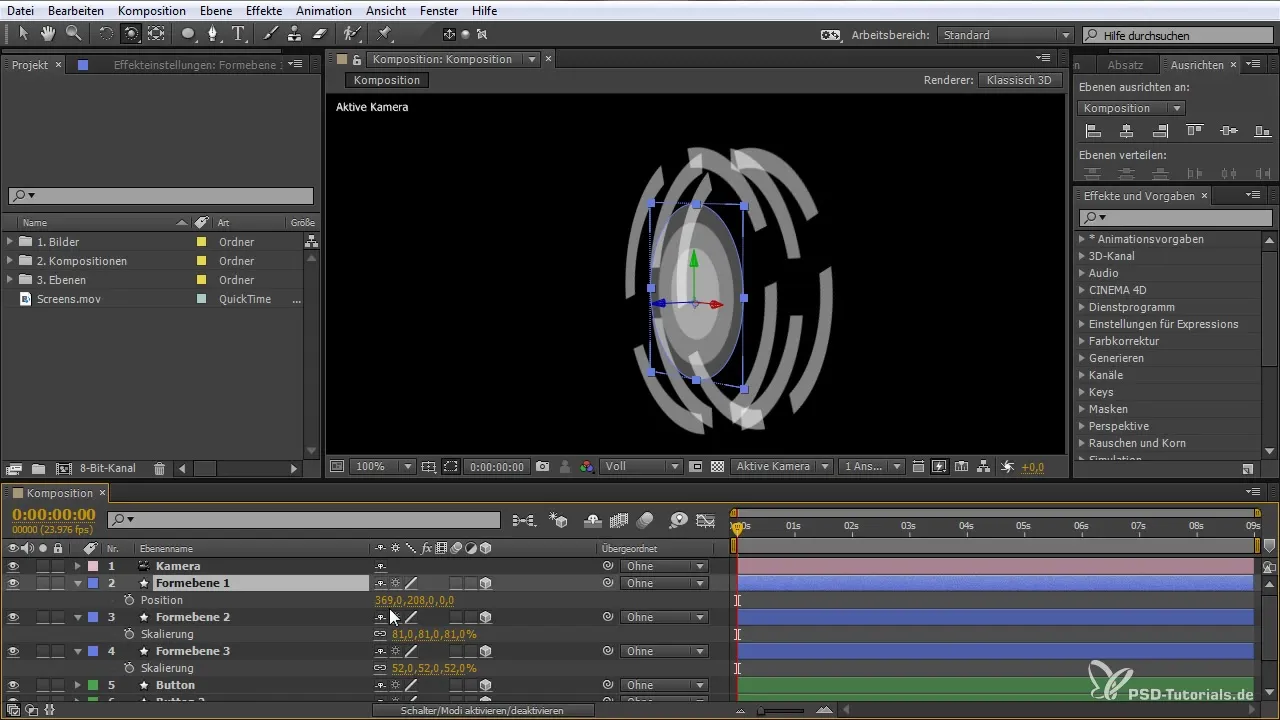Open the composition flowchart icon

(983, 466)
